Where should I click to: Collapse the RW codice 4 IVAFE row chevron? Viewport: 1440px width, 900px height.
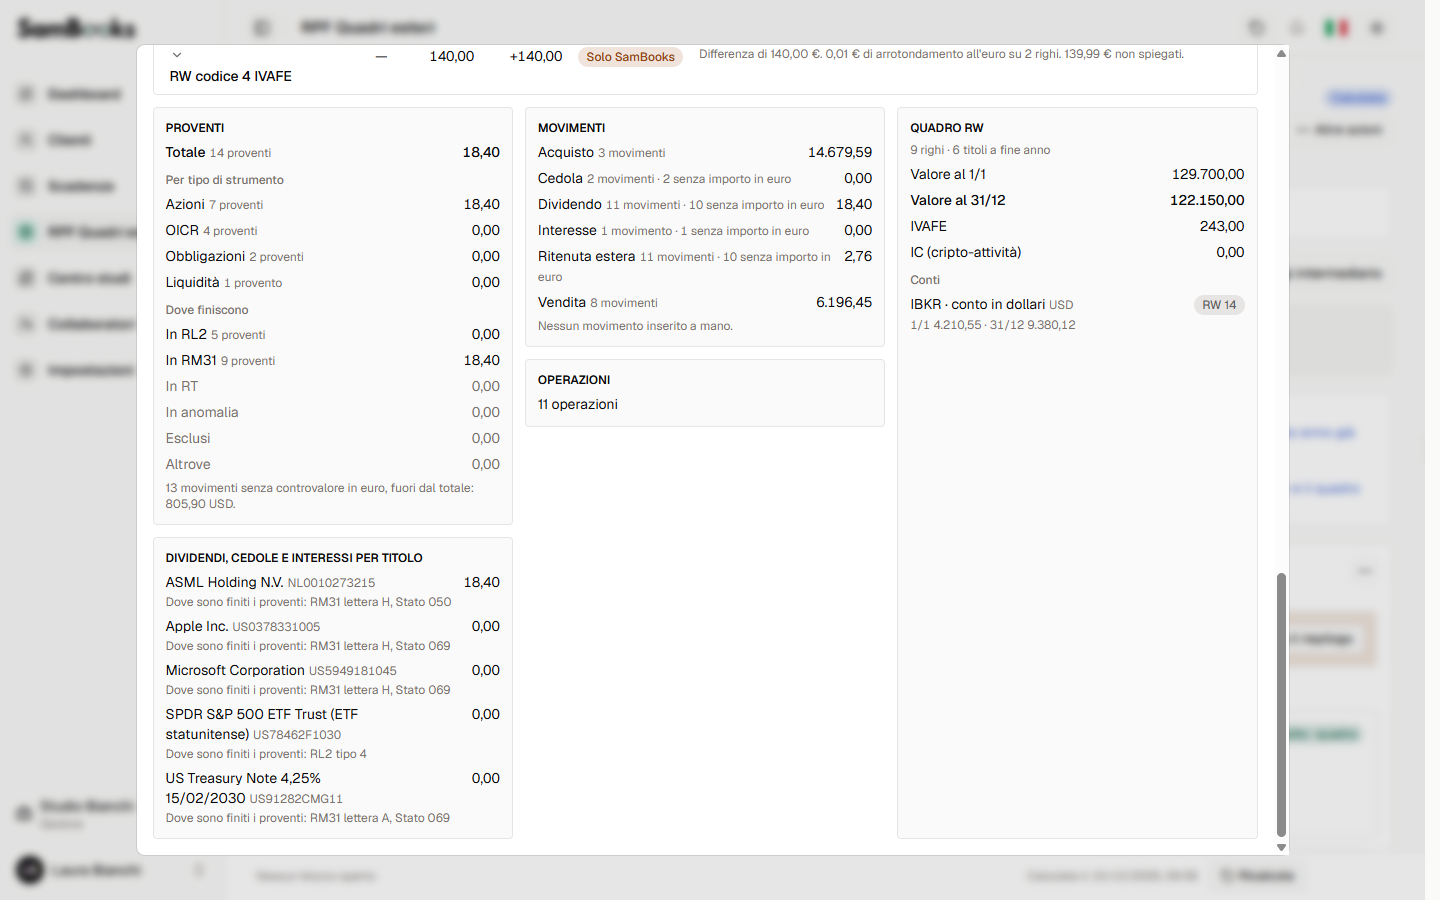click(x=177, y=55)
